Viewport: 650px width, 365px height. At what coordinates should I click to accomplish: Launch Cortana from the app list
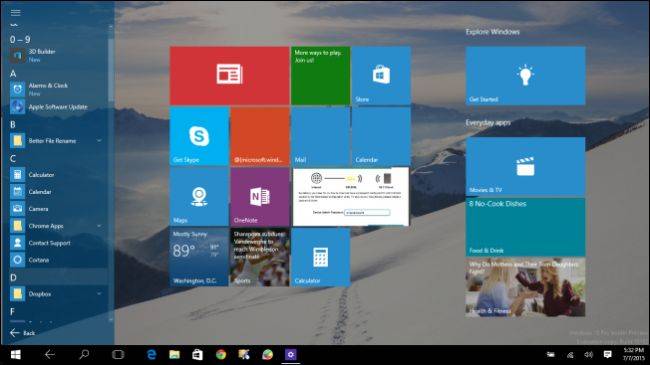[58, 260]
